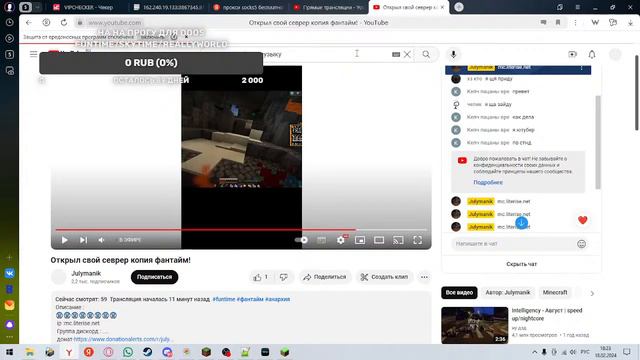Open Steam from taskbar
Screen dimensions: 640x360
pos(147,352)
